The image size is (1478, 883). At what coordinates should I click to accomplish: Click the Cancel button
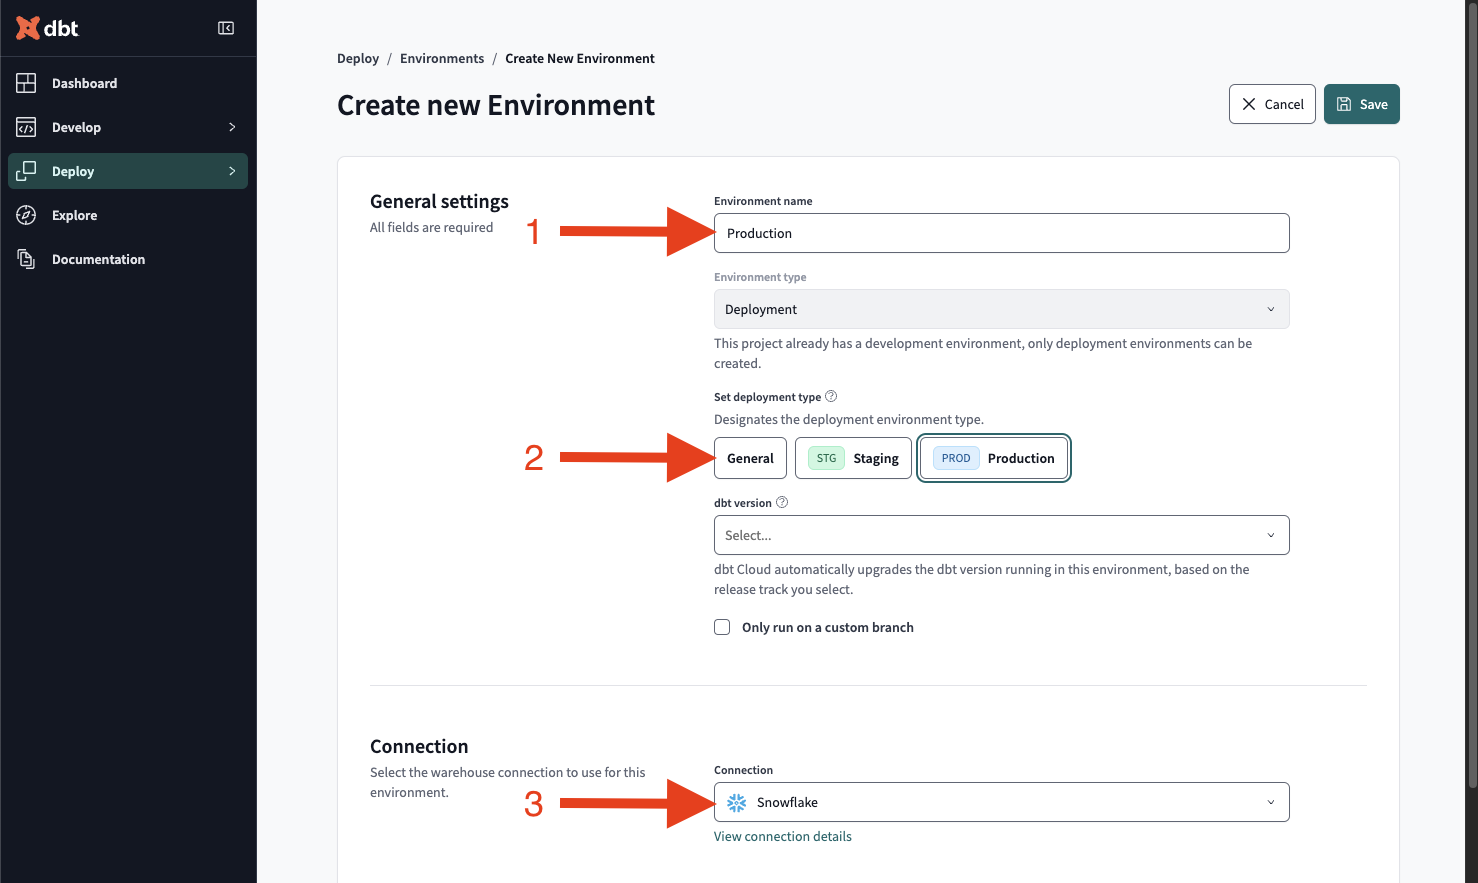coord(1272,104)
